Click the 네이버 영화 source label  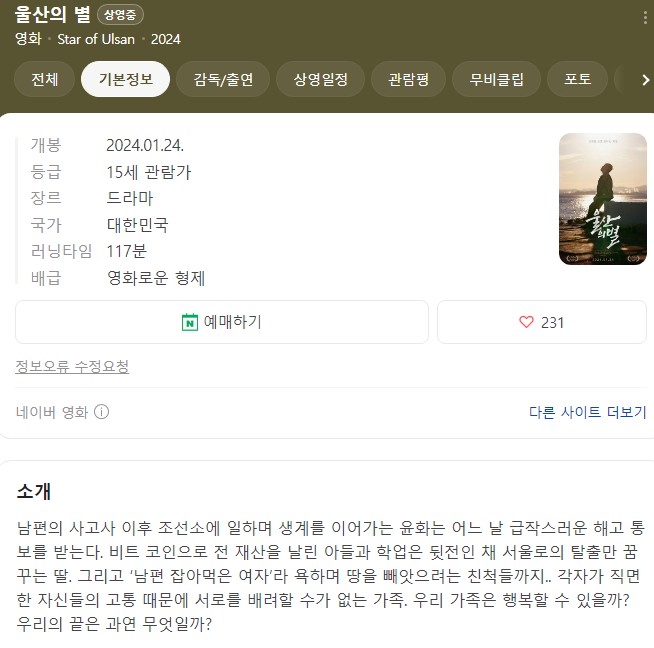point(52,412)
